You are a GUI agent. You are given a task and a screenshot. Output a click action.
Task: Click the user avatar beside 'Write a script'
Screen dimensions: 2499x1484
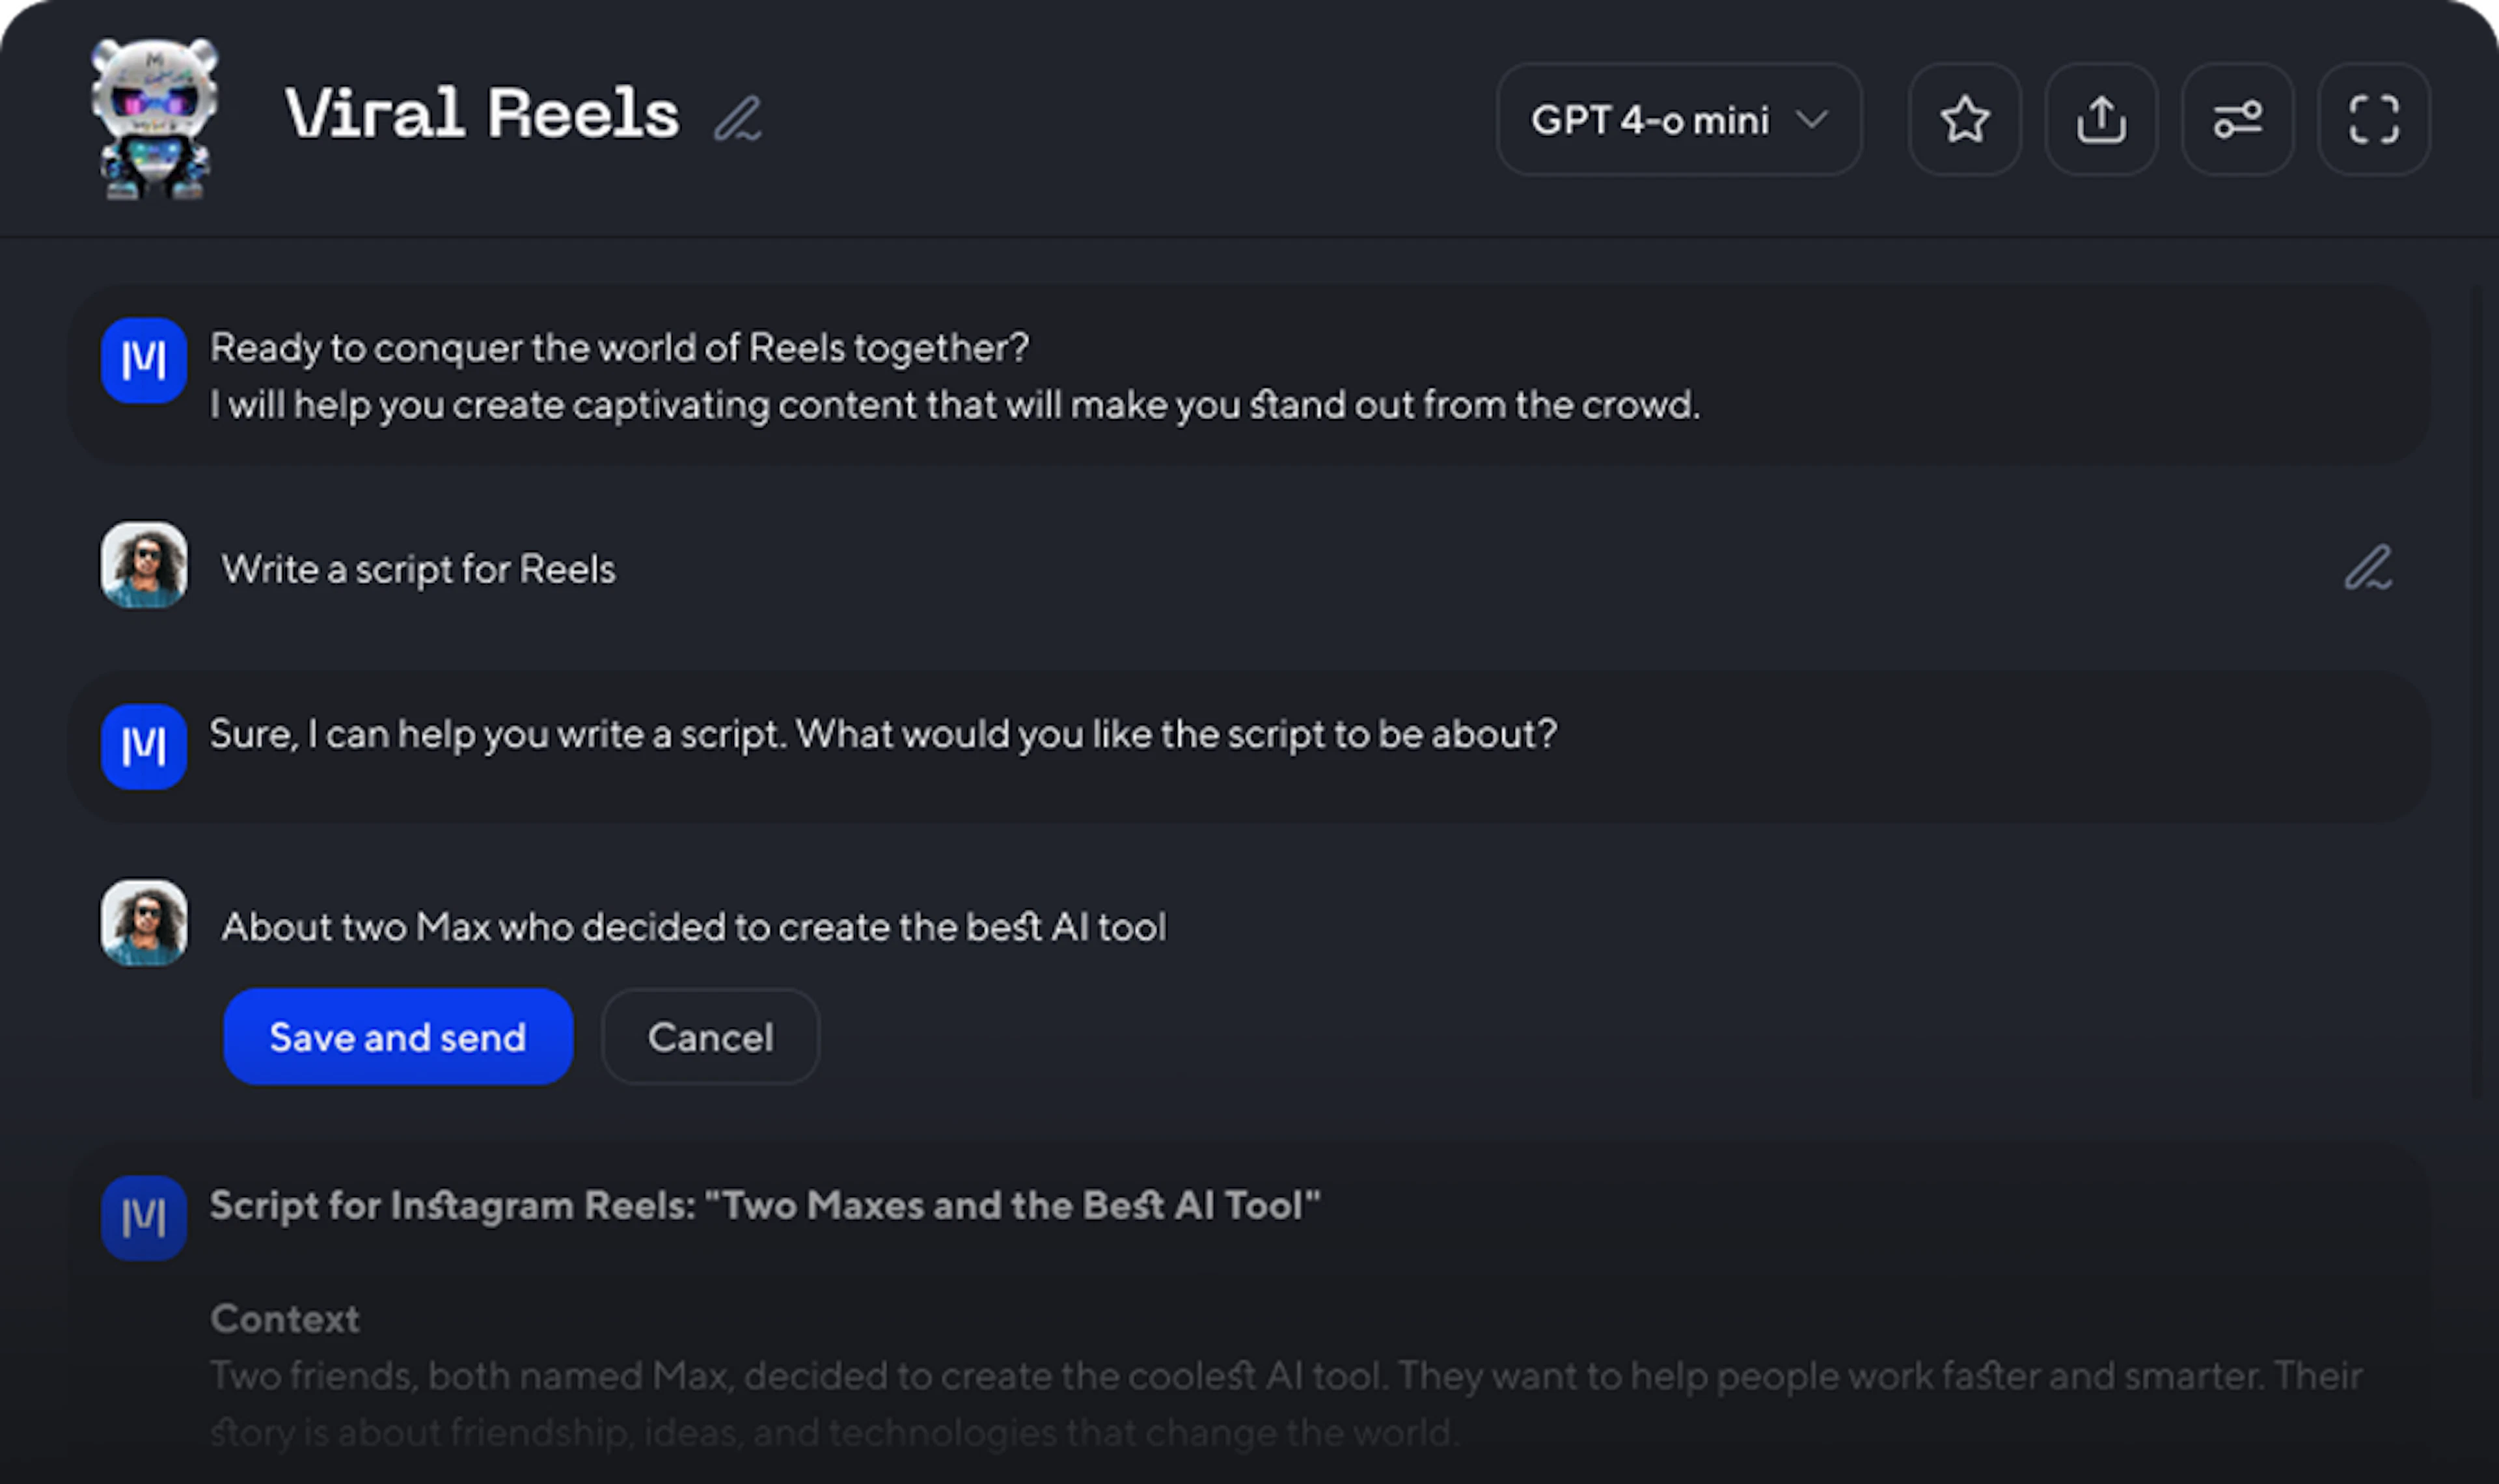click(x=144, y=564)
